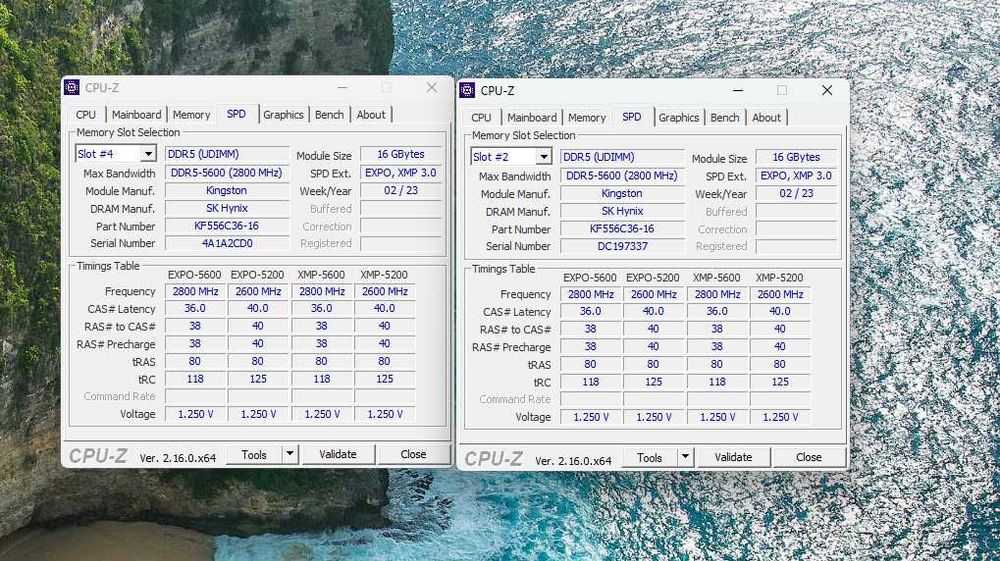The image size is (1000, 561).
Task: Click Close button in left window
Action: (x=413, y=455)
